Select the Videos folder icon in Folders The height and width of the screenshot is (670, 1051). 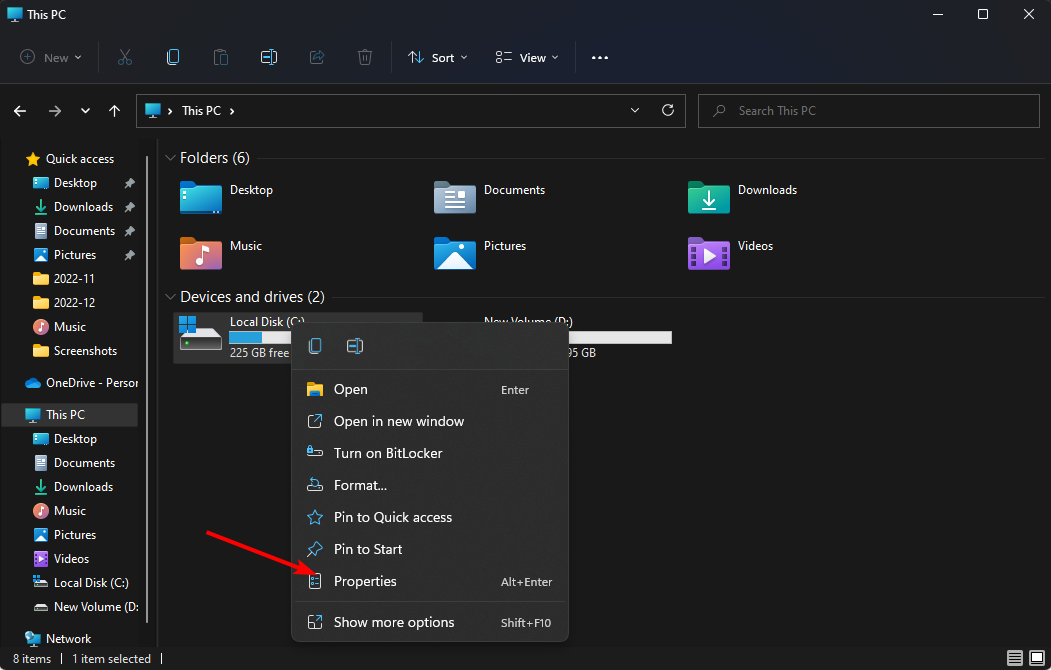click(708, 253)
